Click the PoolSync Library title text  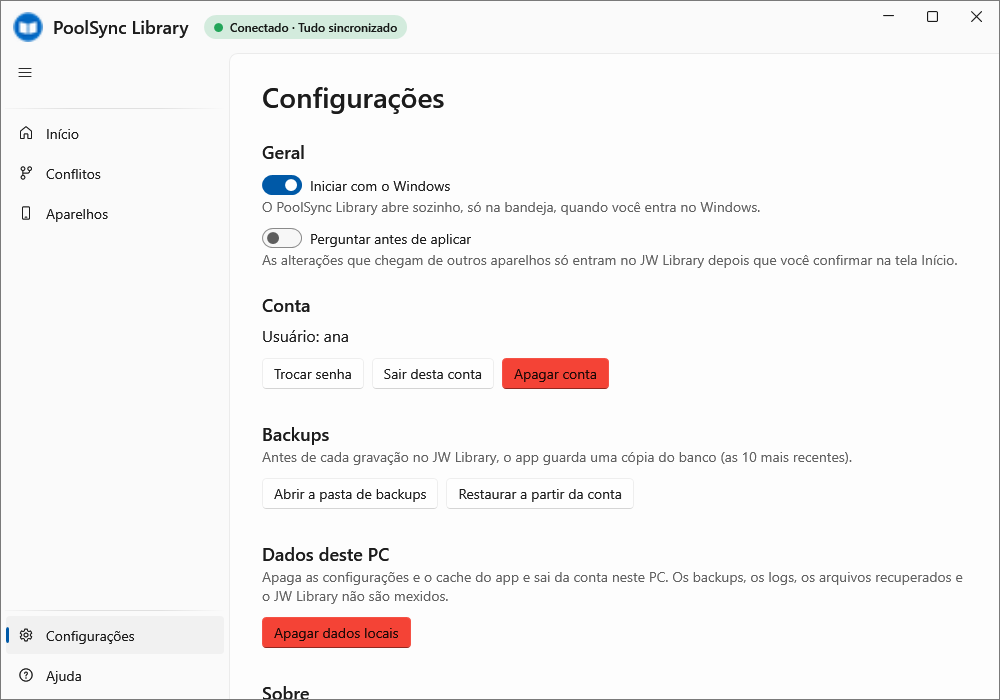(121, 28)
